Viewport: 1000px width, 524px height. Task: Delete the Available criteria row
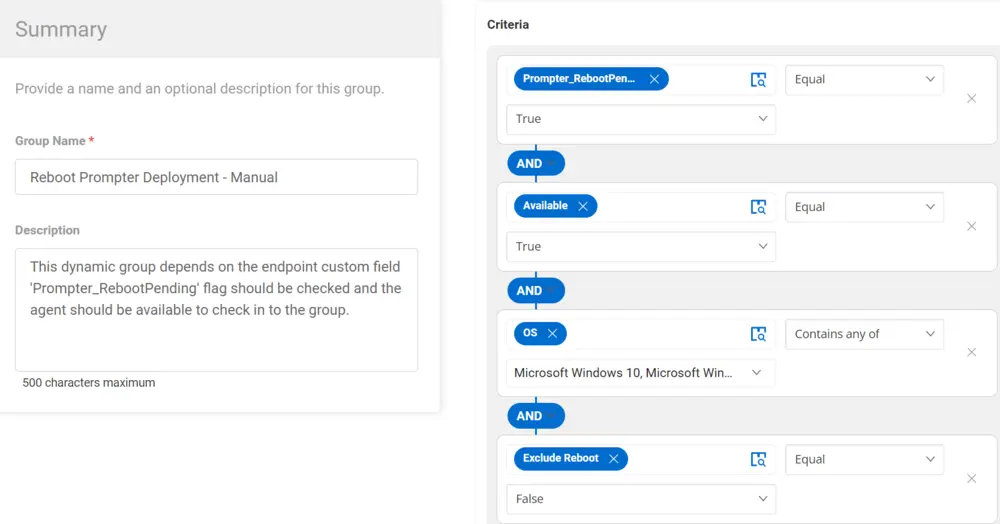tap(971, 226)
